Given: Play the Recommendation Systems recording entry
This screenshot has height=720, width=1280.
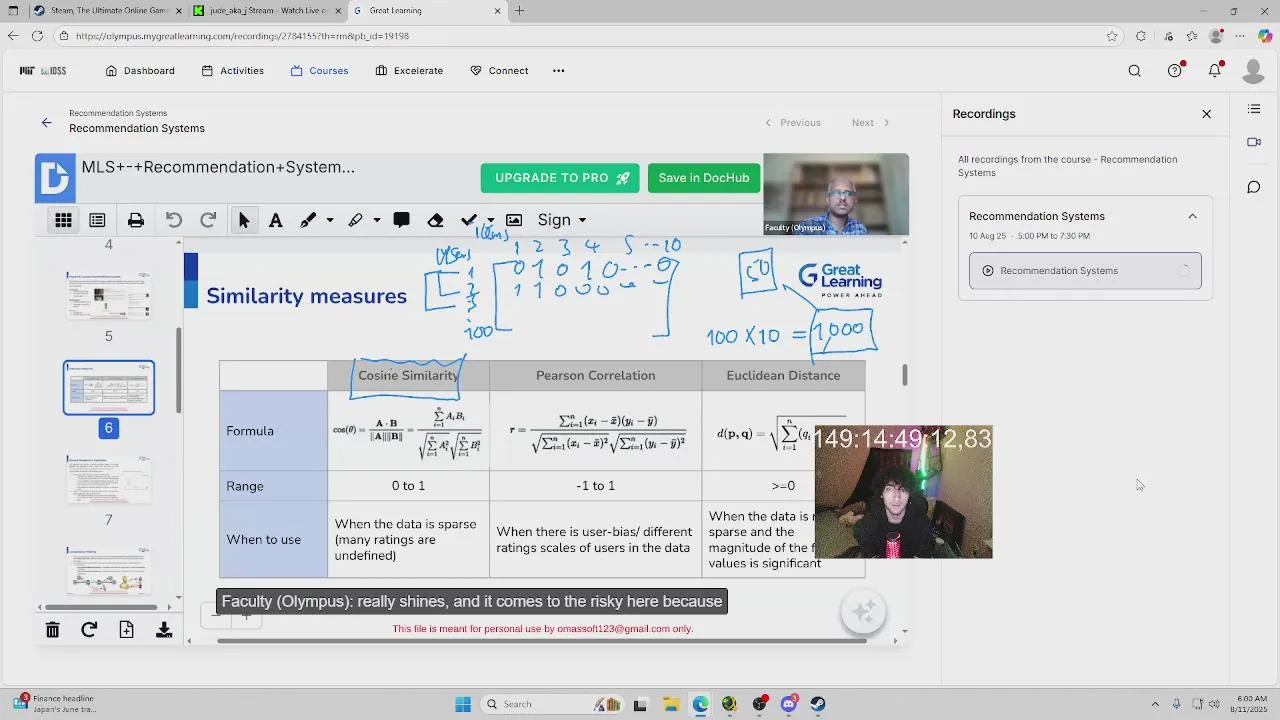Looking at the screenshot, I should tap(1085, 271).
